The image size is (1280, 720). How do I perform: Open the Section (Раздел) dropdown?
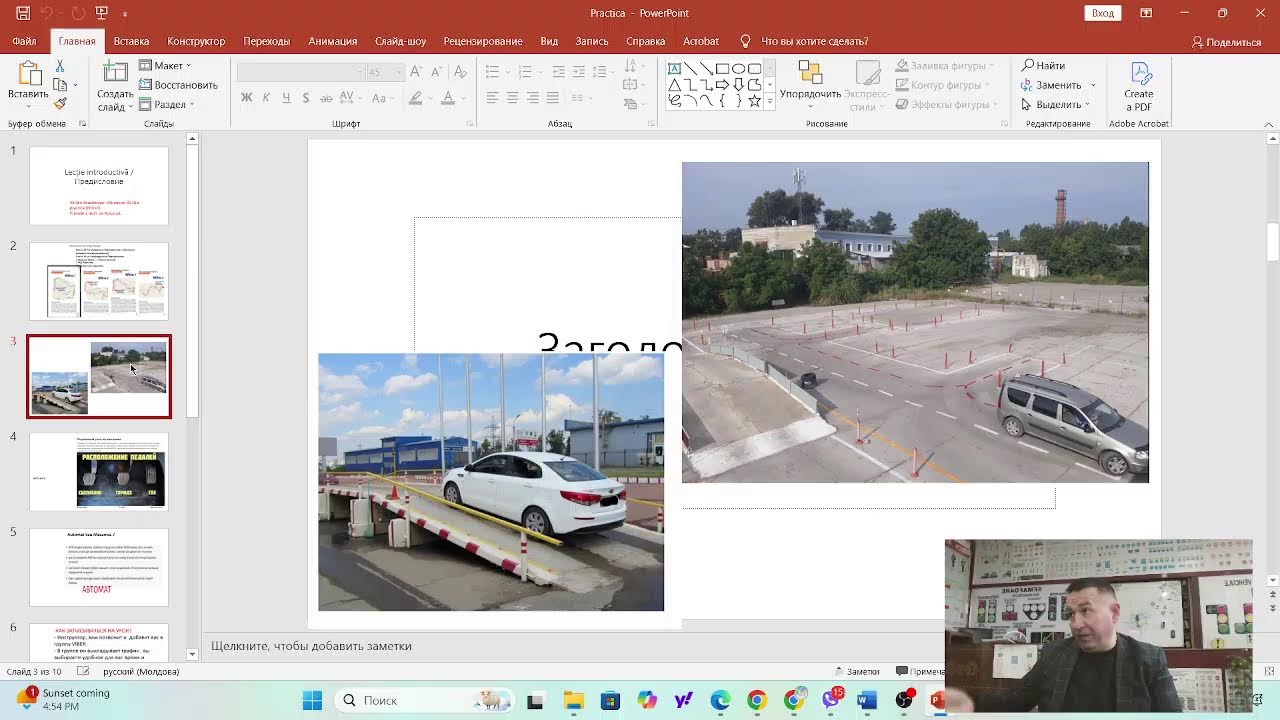pos(167,104)
